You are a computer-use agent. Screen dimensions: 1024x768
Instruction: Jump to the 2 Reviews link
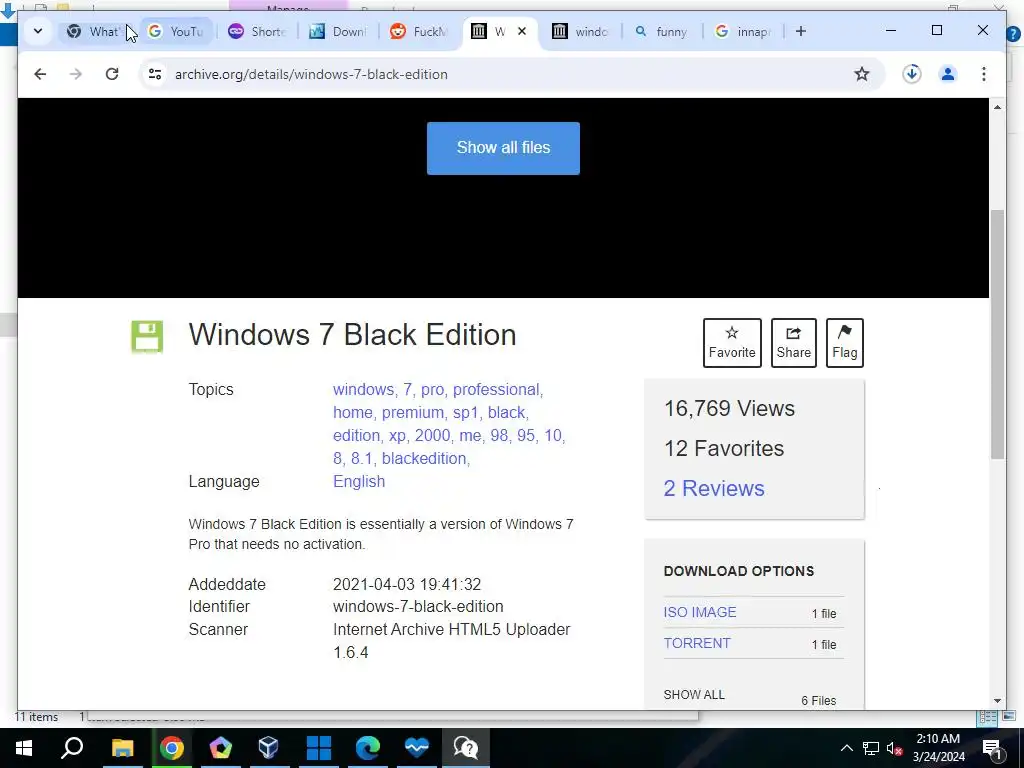pos(714,488)
